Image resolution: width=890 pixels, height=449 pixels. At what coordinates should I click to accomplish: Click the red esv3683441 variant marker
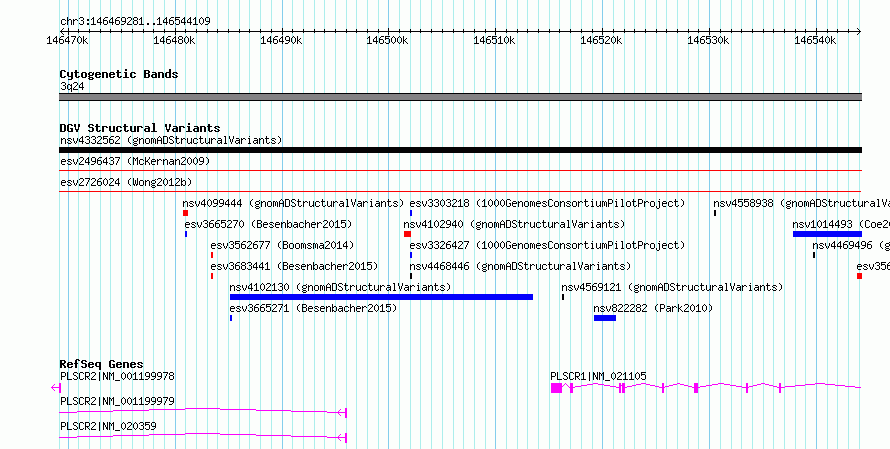212,276
